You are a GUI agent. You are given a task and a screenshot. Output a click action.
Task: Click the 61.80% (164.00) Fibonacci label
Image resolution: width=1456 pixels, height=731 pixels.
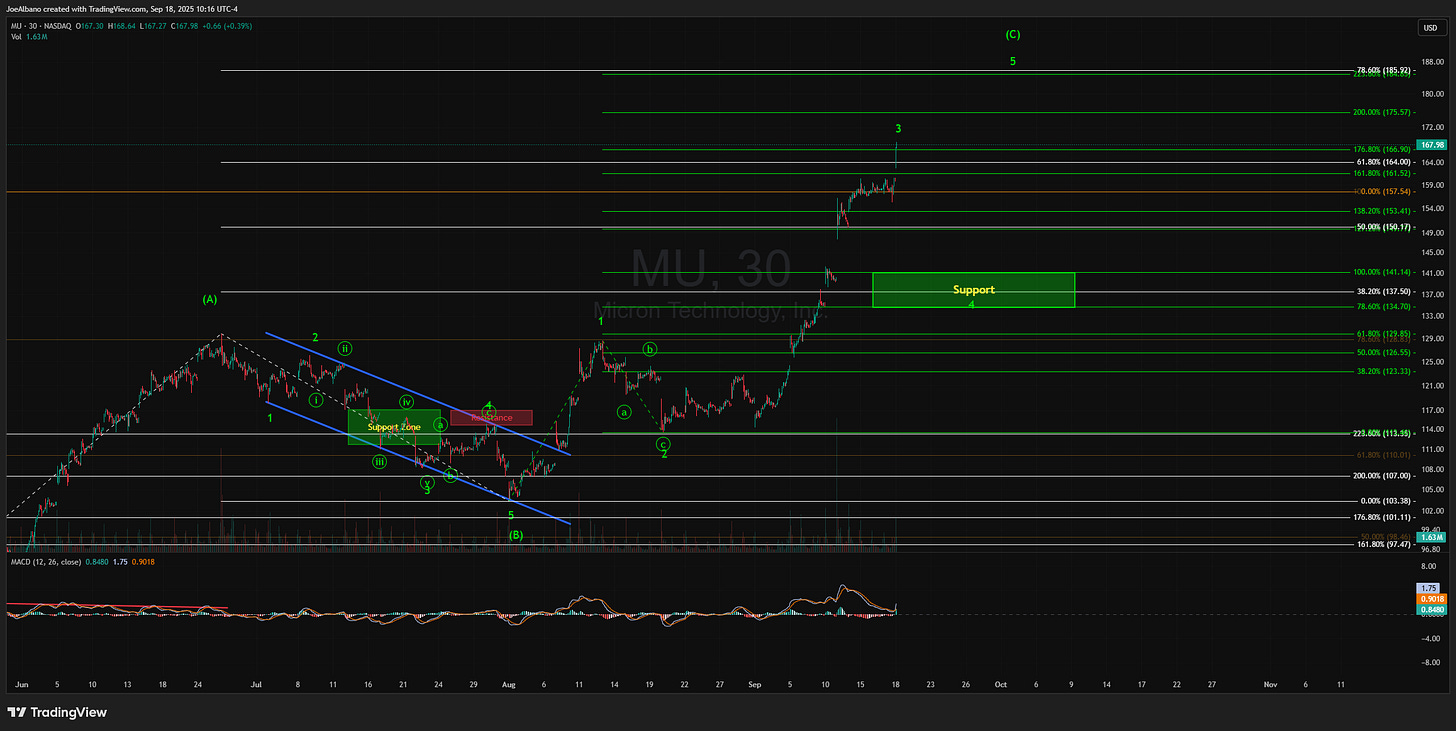(1383, 162)
